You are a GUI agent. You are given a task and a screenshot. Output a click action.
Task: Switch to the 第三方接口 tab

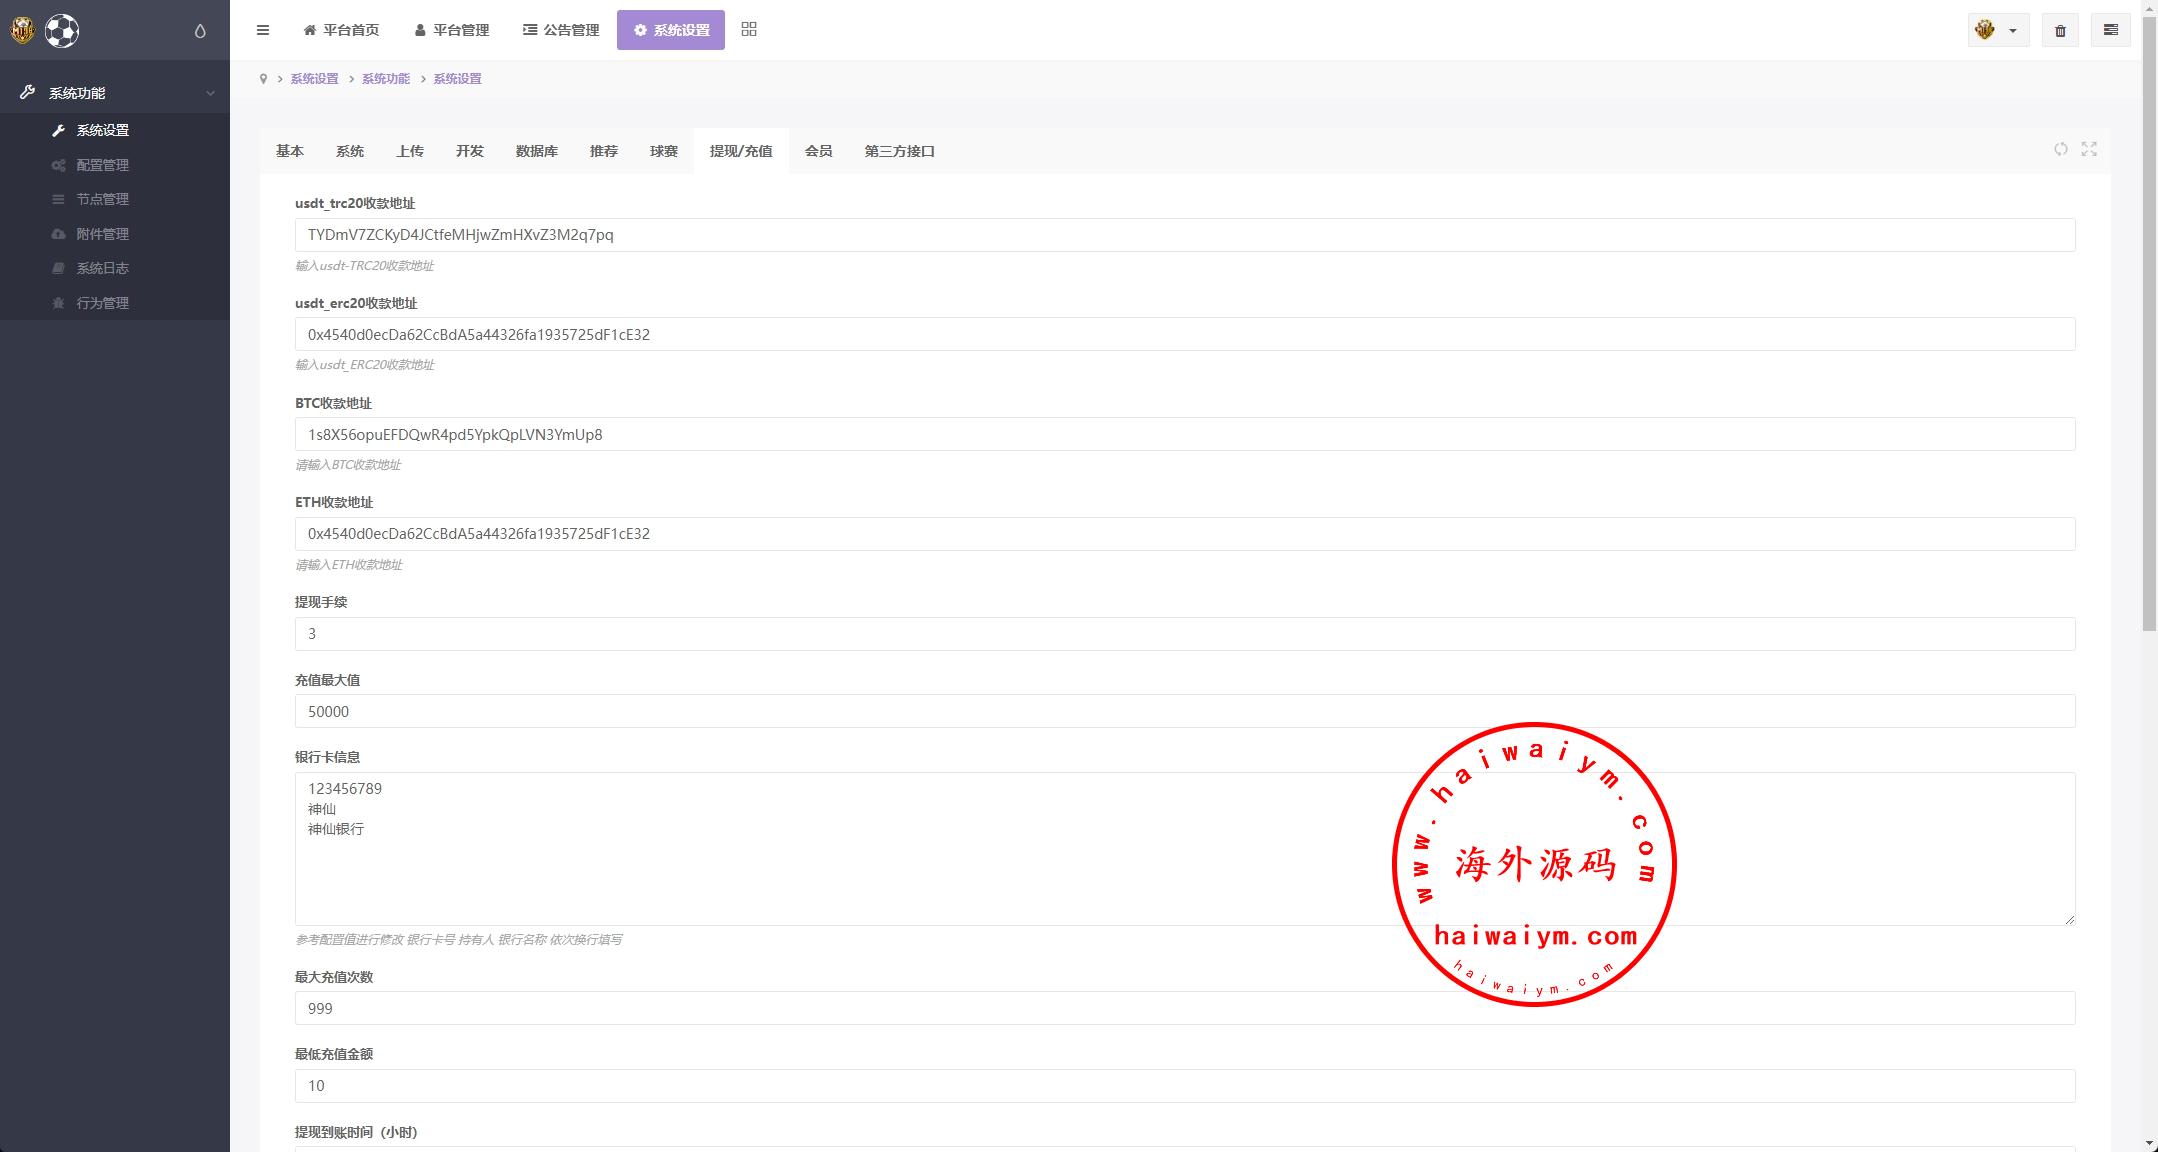[899, 151]
